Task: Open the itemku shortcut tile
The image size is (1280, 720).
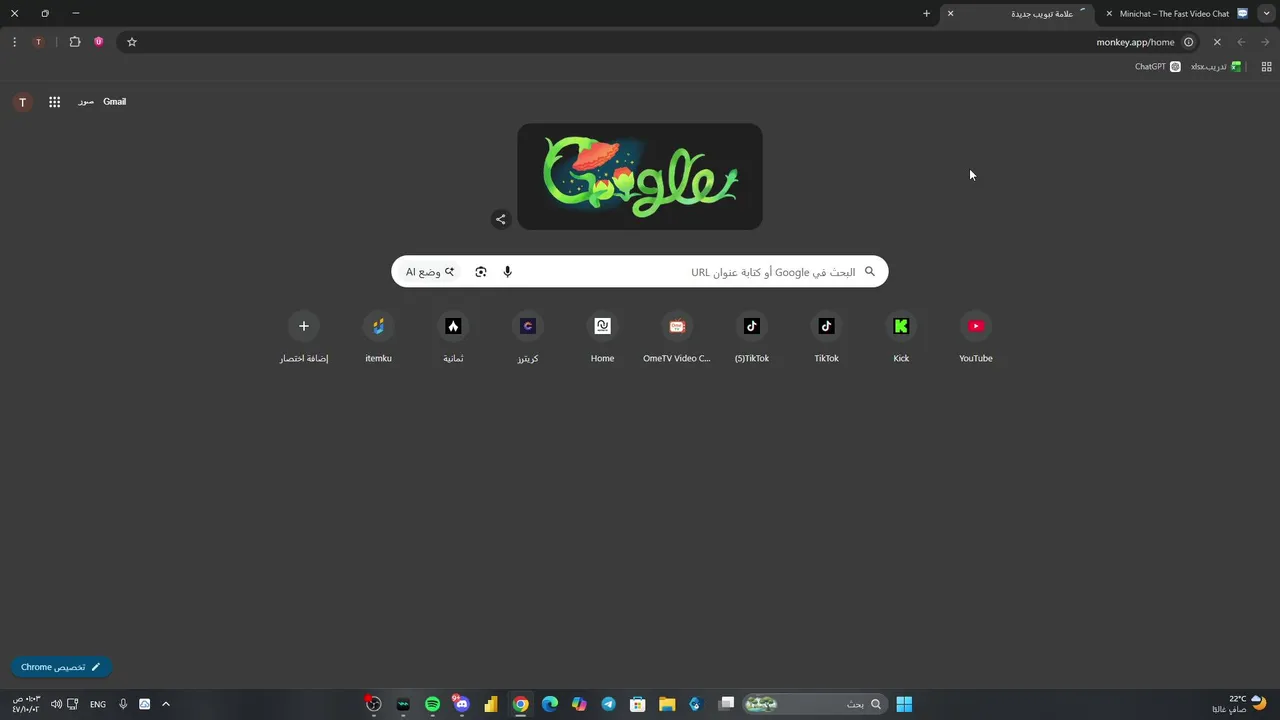Action: click(378, 337)
